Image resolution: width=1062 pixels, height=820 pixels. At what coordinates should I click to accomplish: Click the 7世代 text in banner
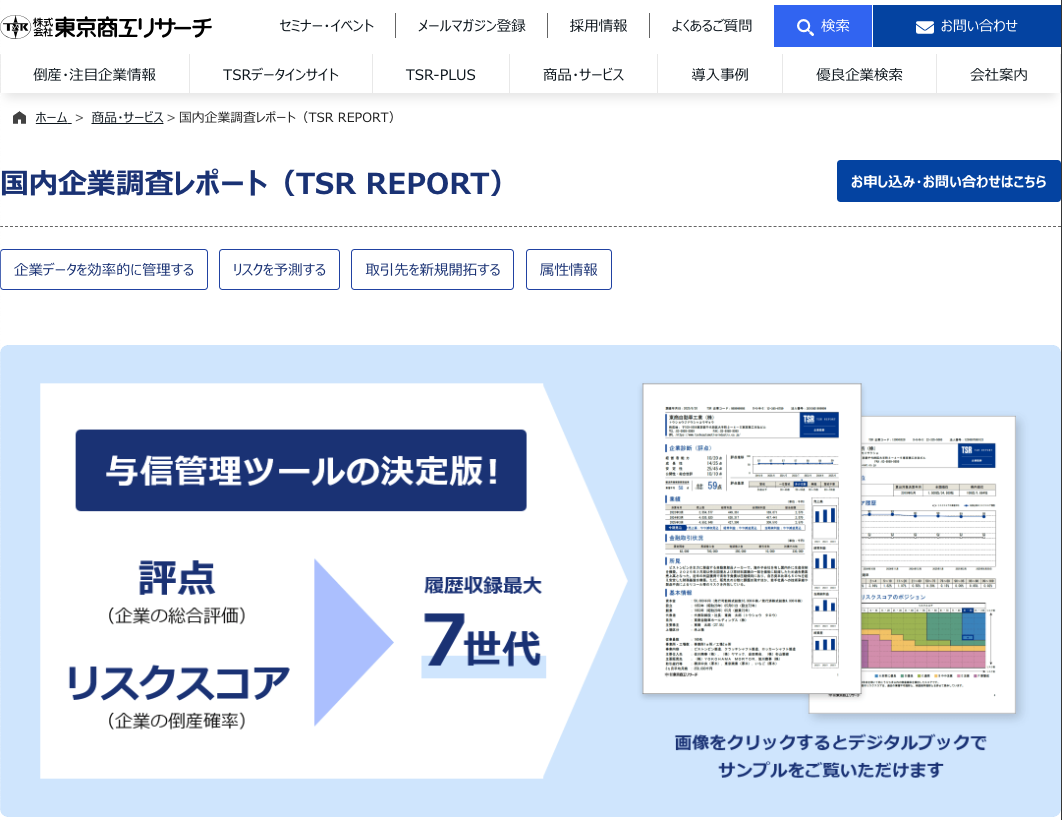(482, 641)
